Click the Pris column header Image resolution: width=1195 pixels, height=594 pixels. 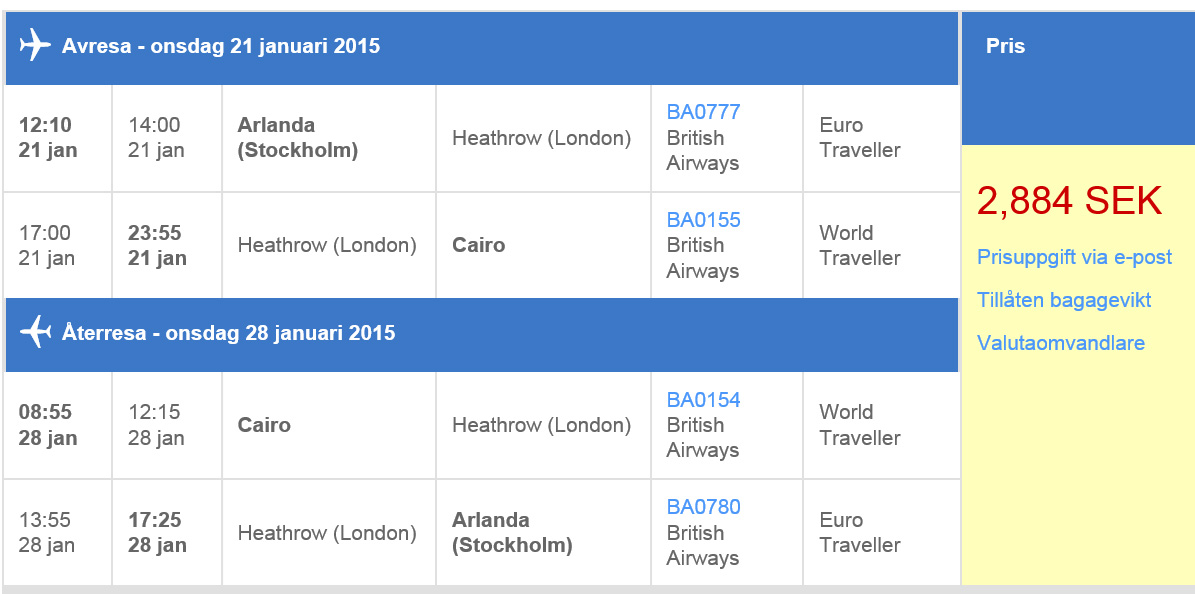1005,46
